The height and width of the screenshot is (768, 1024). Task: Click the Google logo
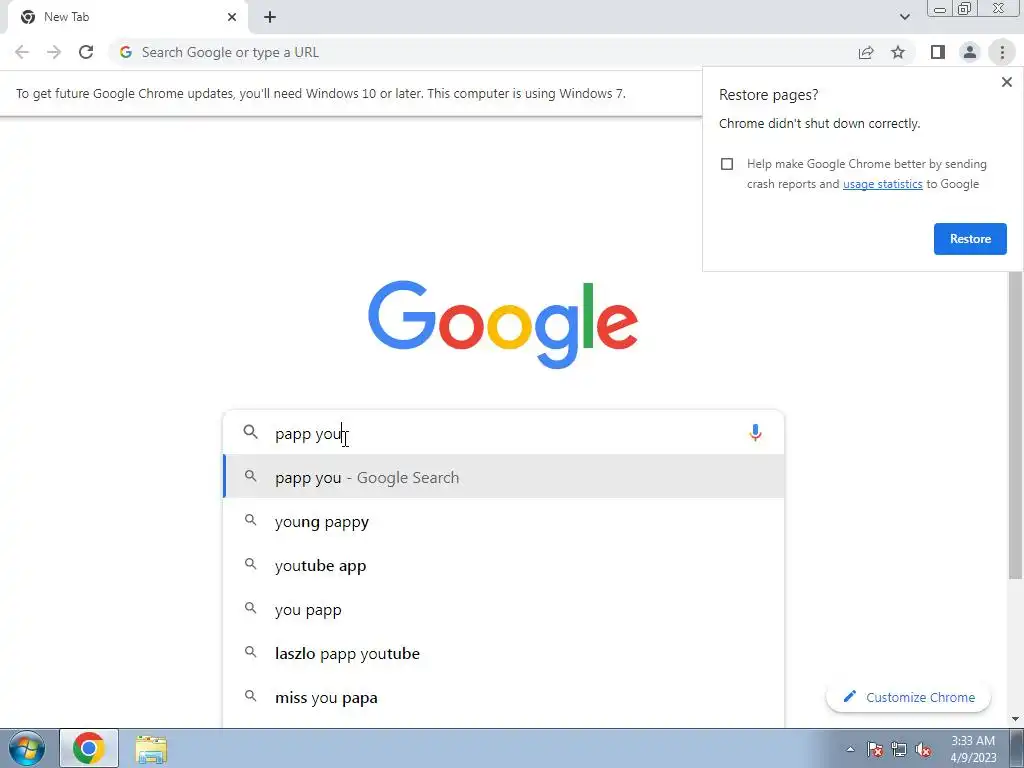point(503,325)
